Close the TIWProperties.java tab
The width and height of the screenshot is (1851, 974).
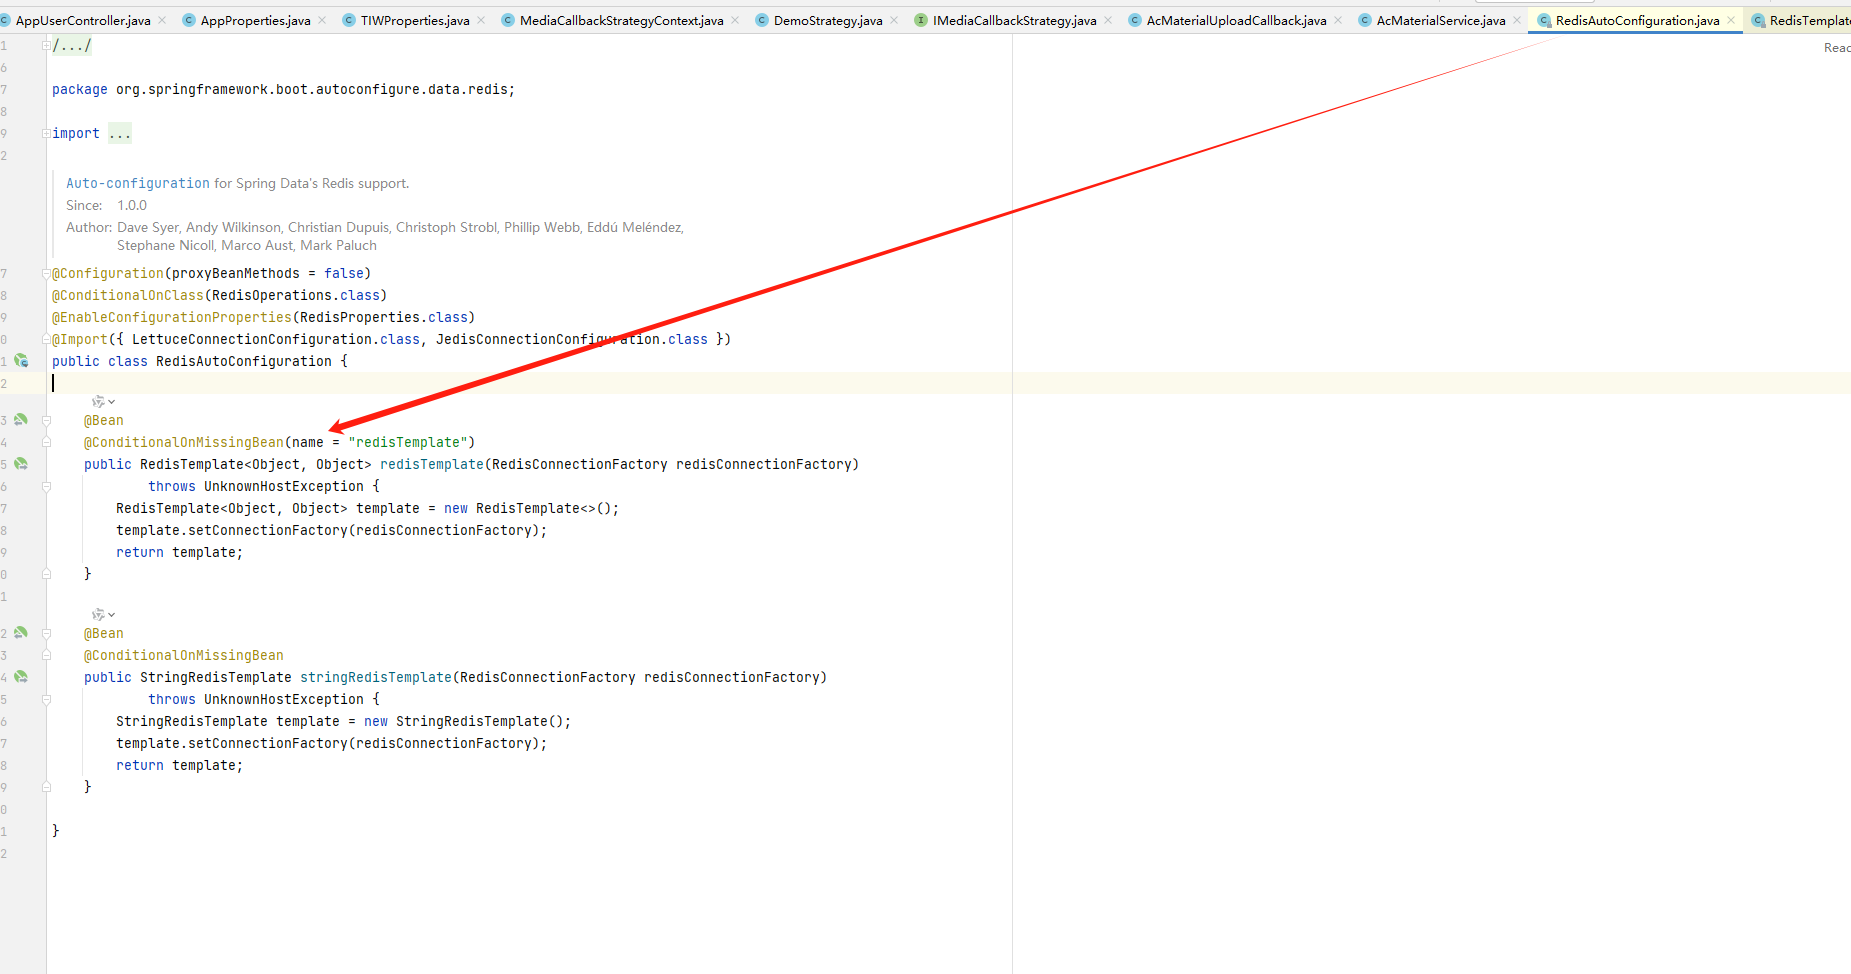(x=481, y=20)
